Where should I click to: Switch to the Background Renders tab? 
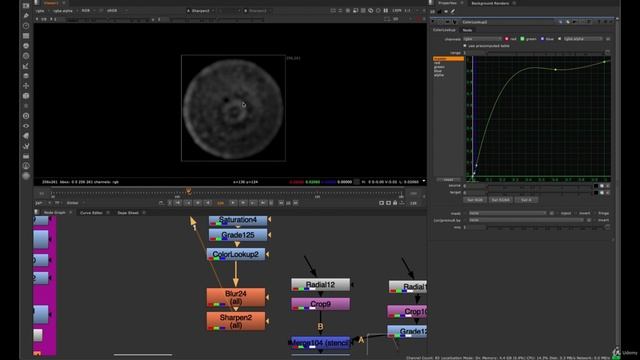[x=490, y=3]
